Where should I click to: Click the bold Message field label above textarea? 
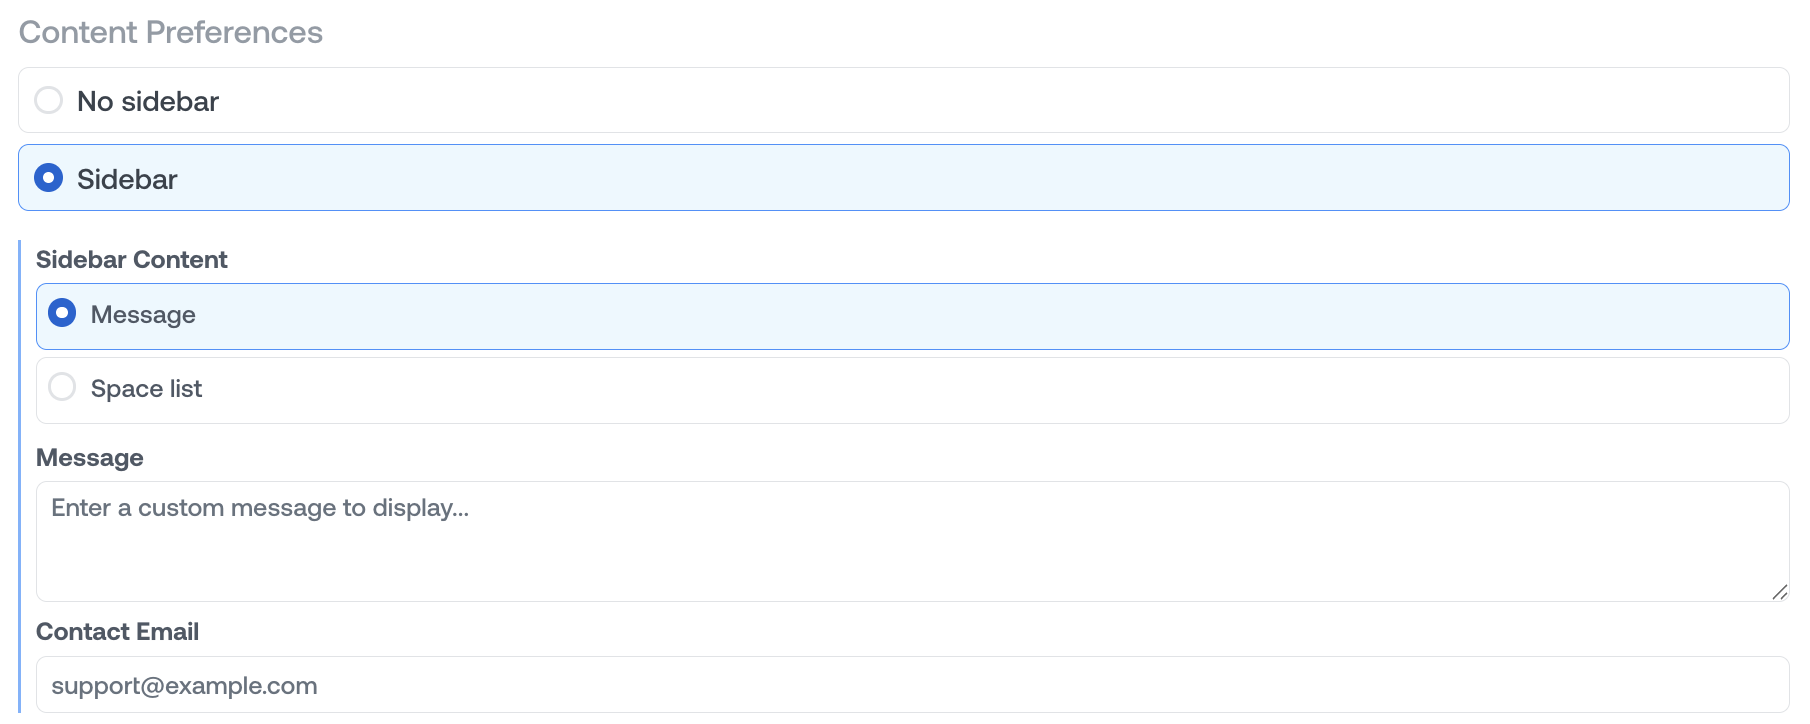pos(90,457)
